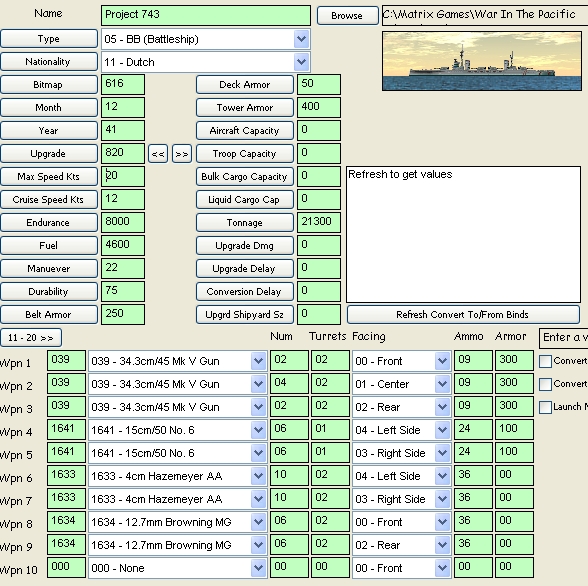
Task: Click the ship bitmap preview image
Action: coord(482,61)
